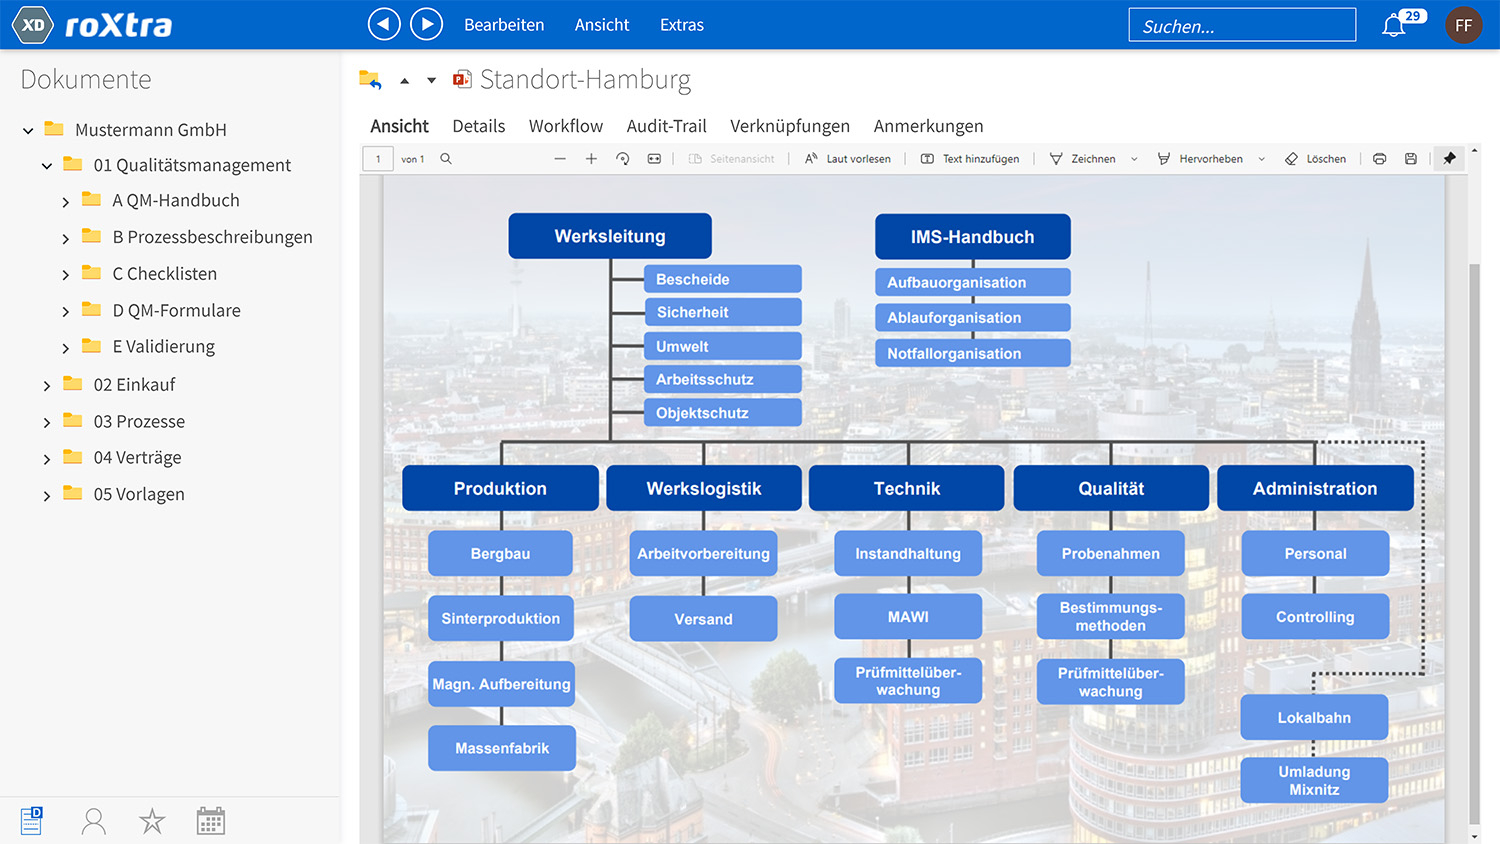The width and height of the screenshot is (1500, 844).
Task: Expand the 05 Vorlagen folder
Action: (x=47, y=496)
